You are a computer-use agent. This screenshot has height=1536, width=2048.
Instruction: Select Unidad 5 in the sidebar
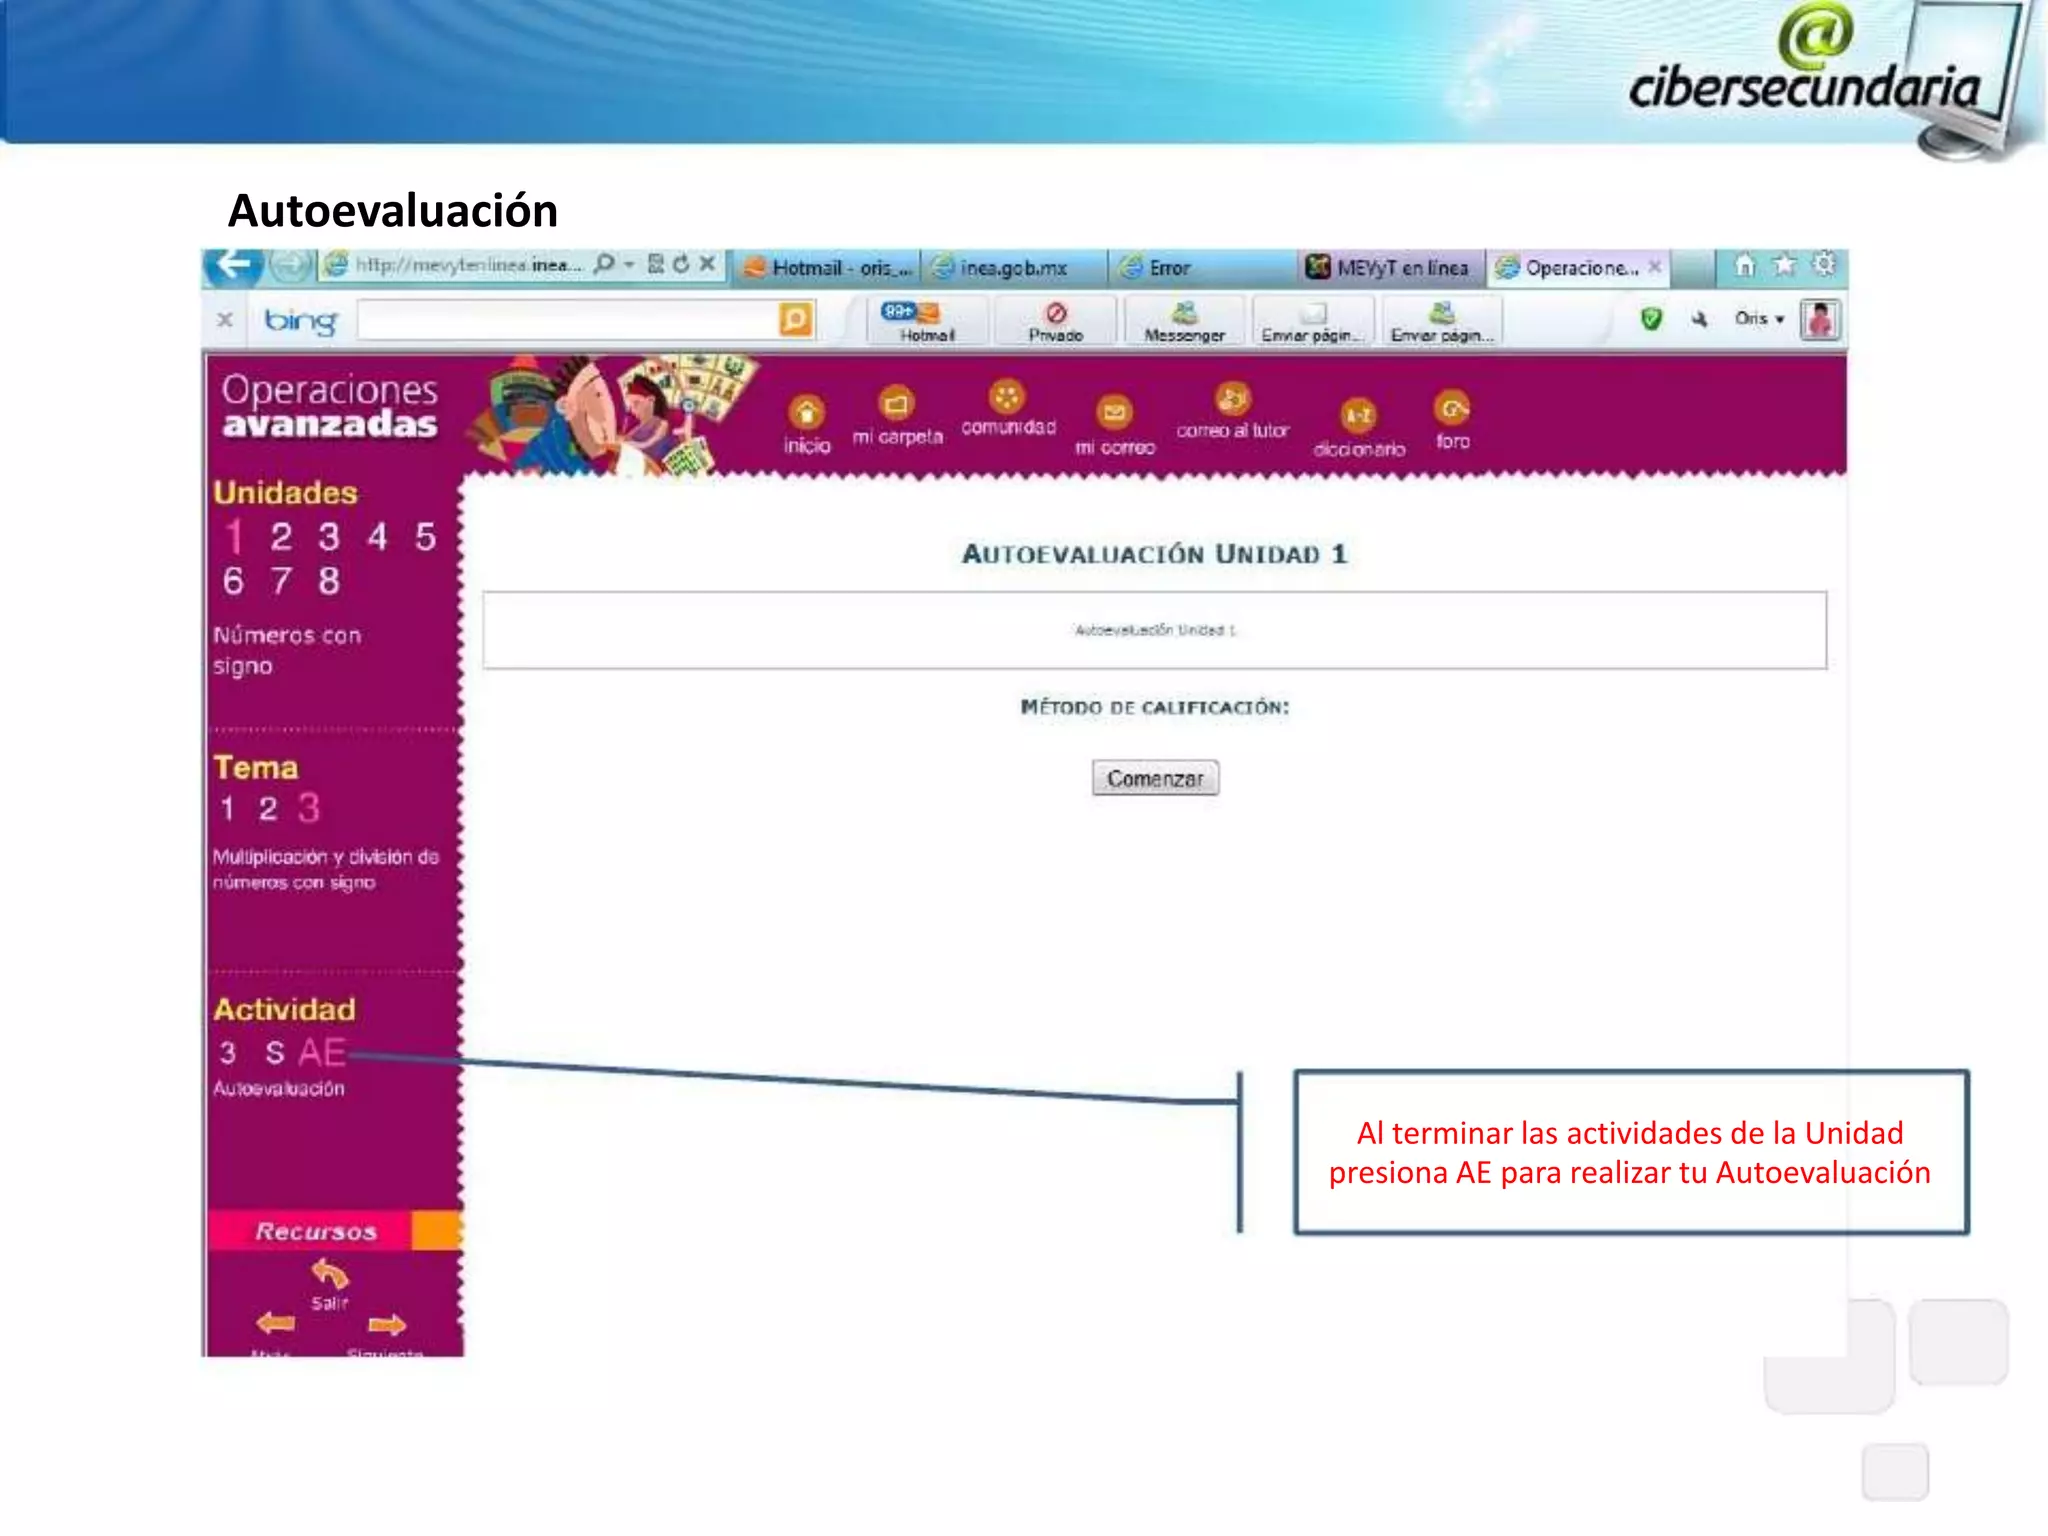tap(426, 537)
